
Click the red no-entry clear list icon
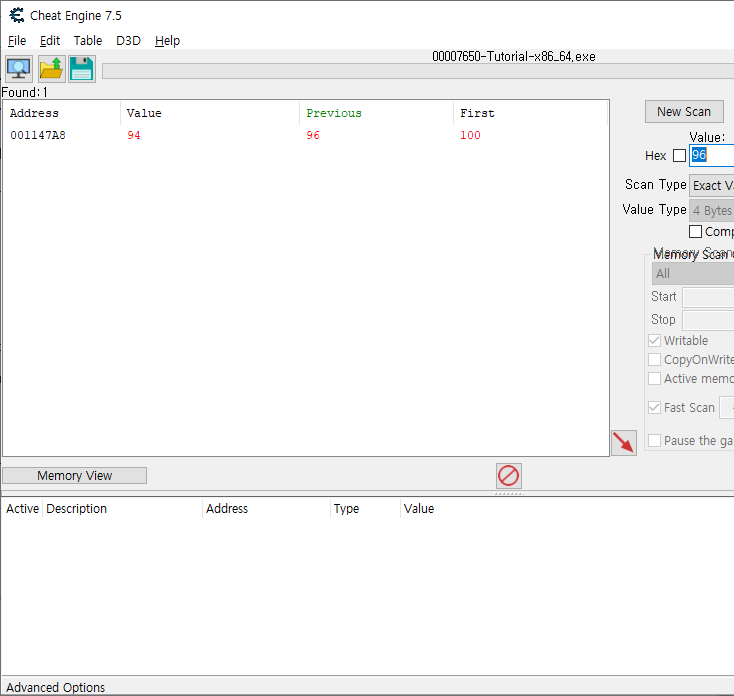tap(508, 476)
